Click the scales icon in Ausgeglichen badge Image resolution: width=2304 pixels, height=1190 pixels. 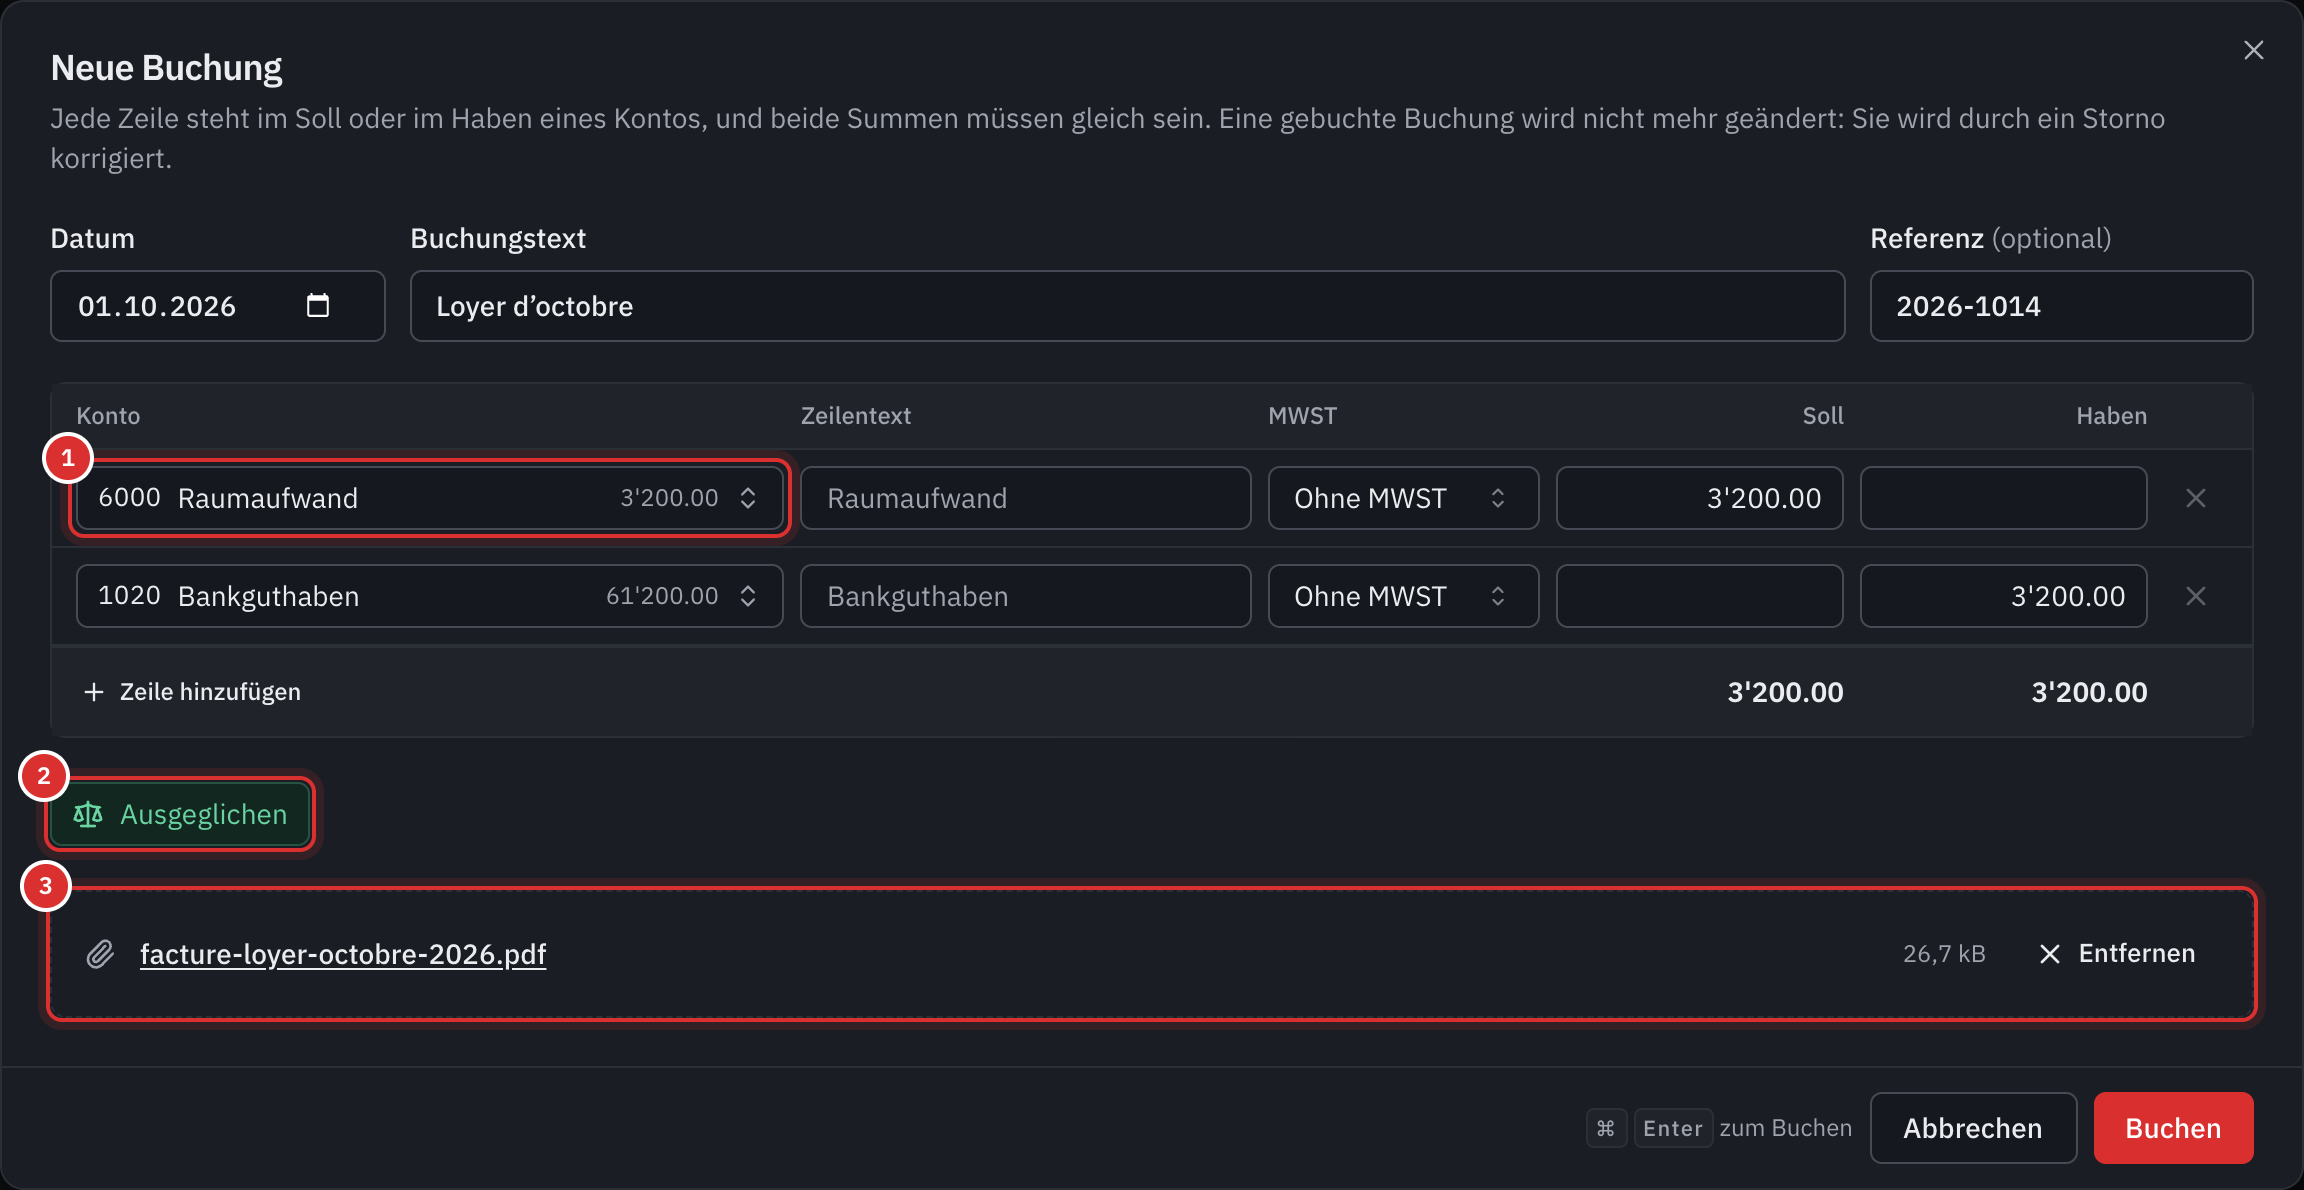[x=88, y=815]
